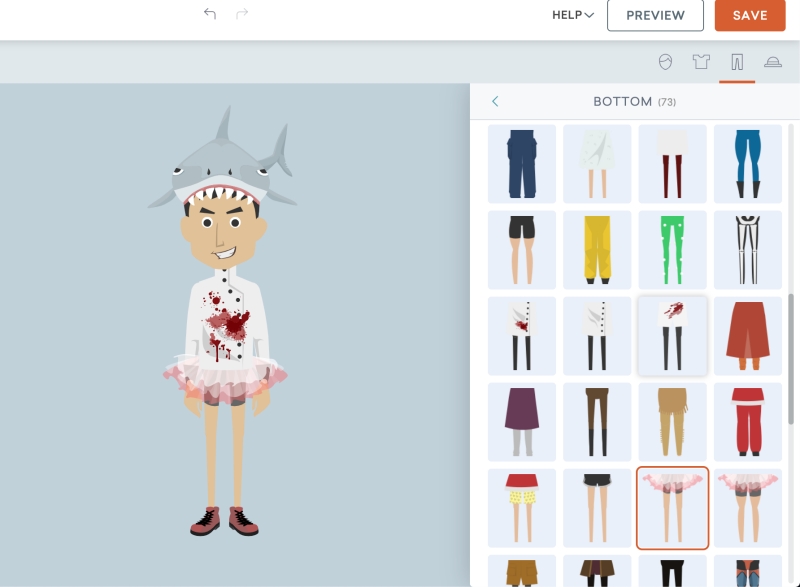The width and height of the screenshot is (800, 587).
Task: Pick chef coat bottom with blood at hem
Action: [522, 336]
